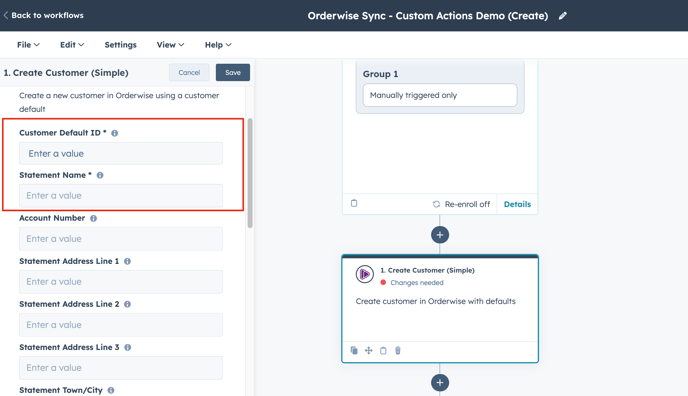Show info tooltip for Statement Name

100,175
